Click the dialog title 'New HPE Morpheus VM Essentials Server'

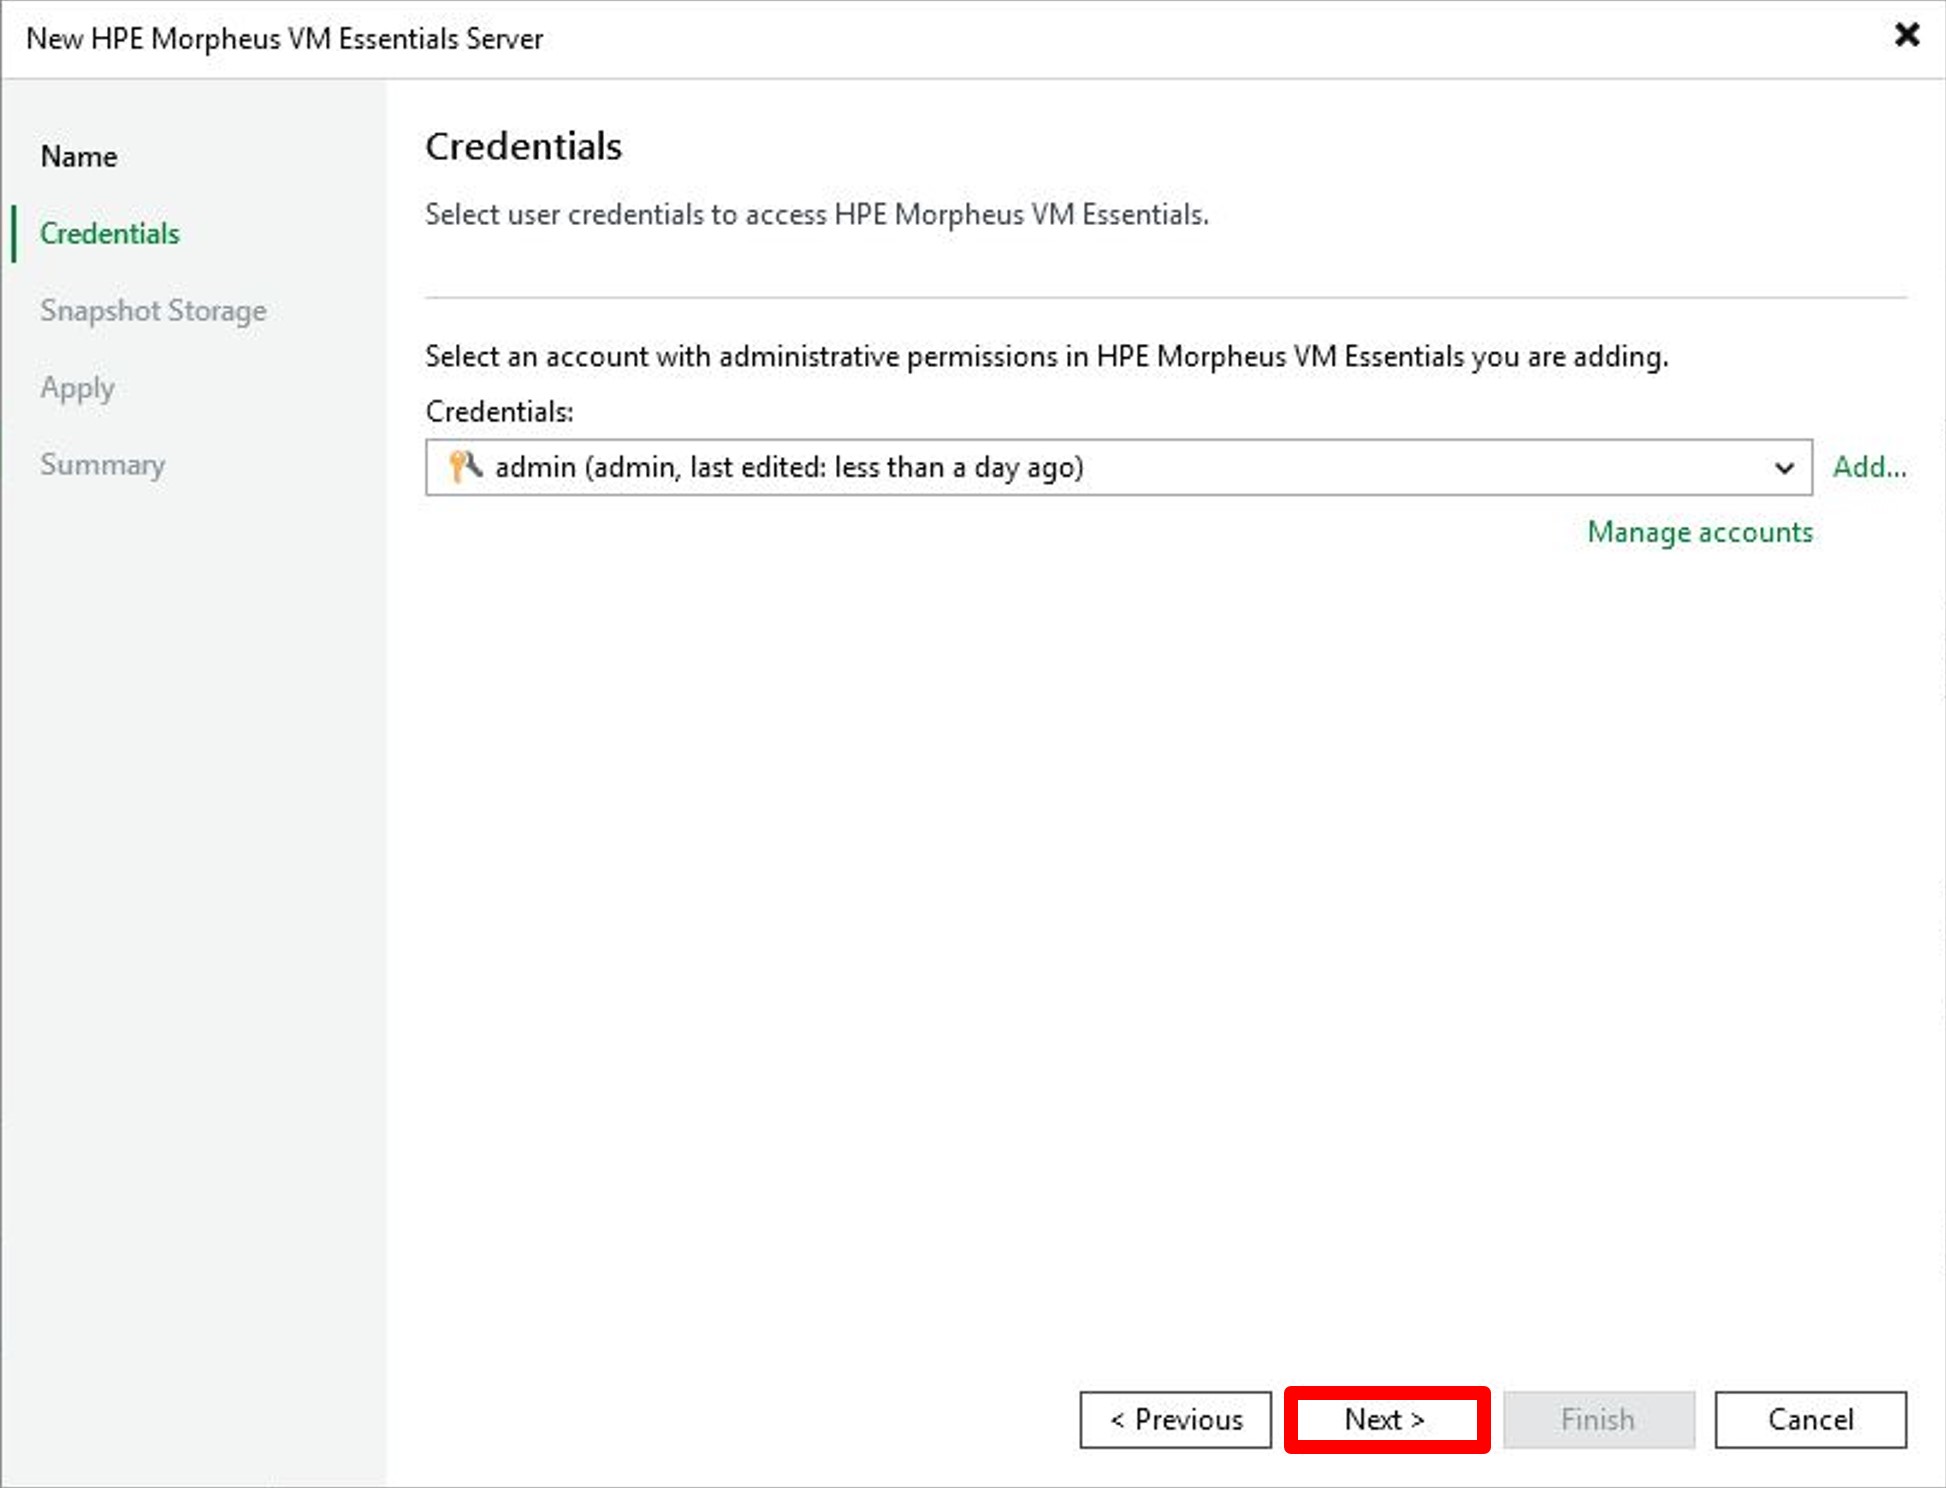285,38
